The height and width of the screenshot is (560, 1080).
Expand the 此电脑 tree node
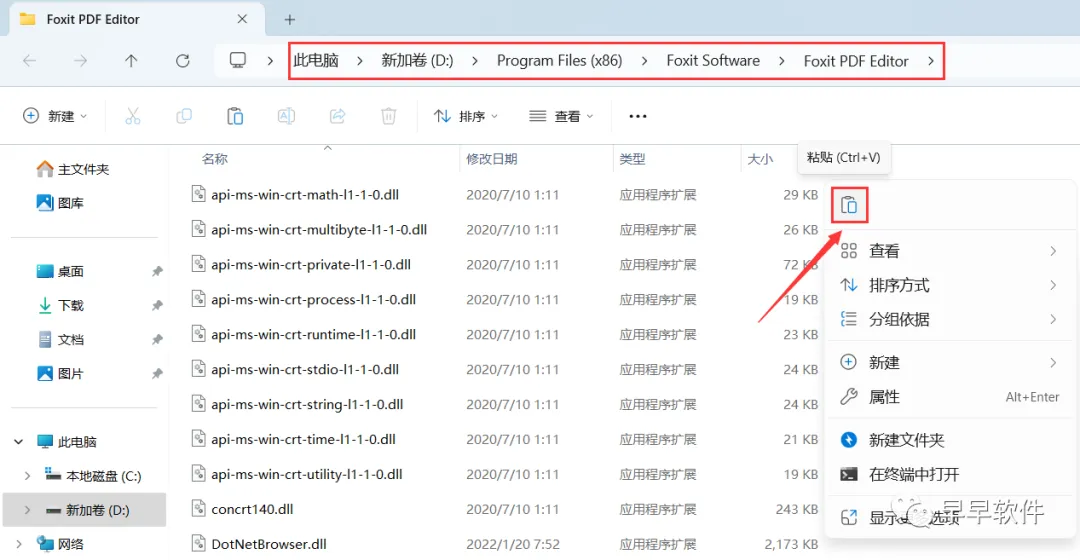click(x=19, y=442)
